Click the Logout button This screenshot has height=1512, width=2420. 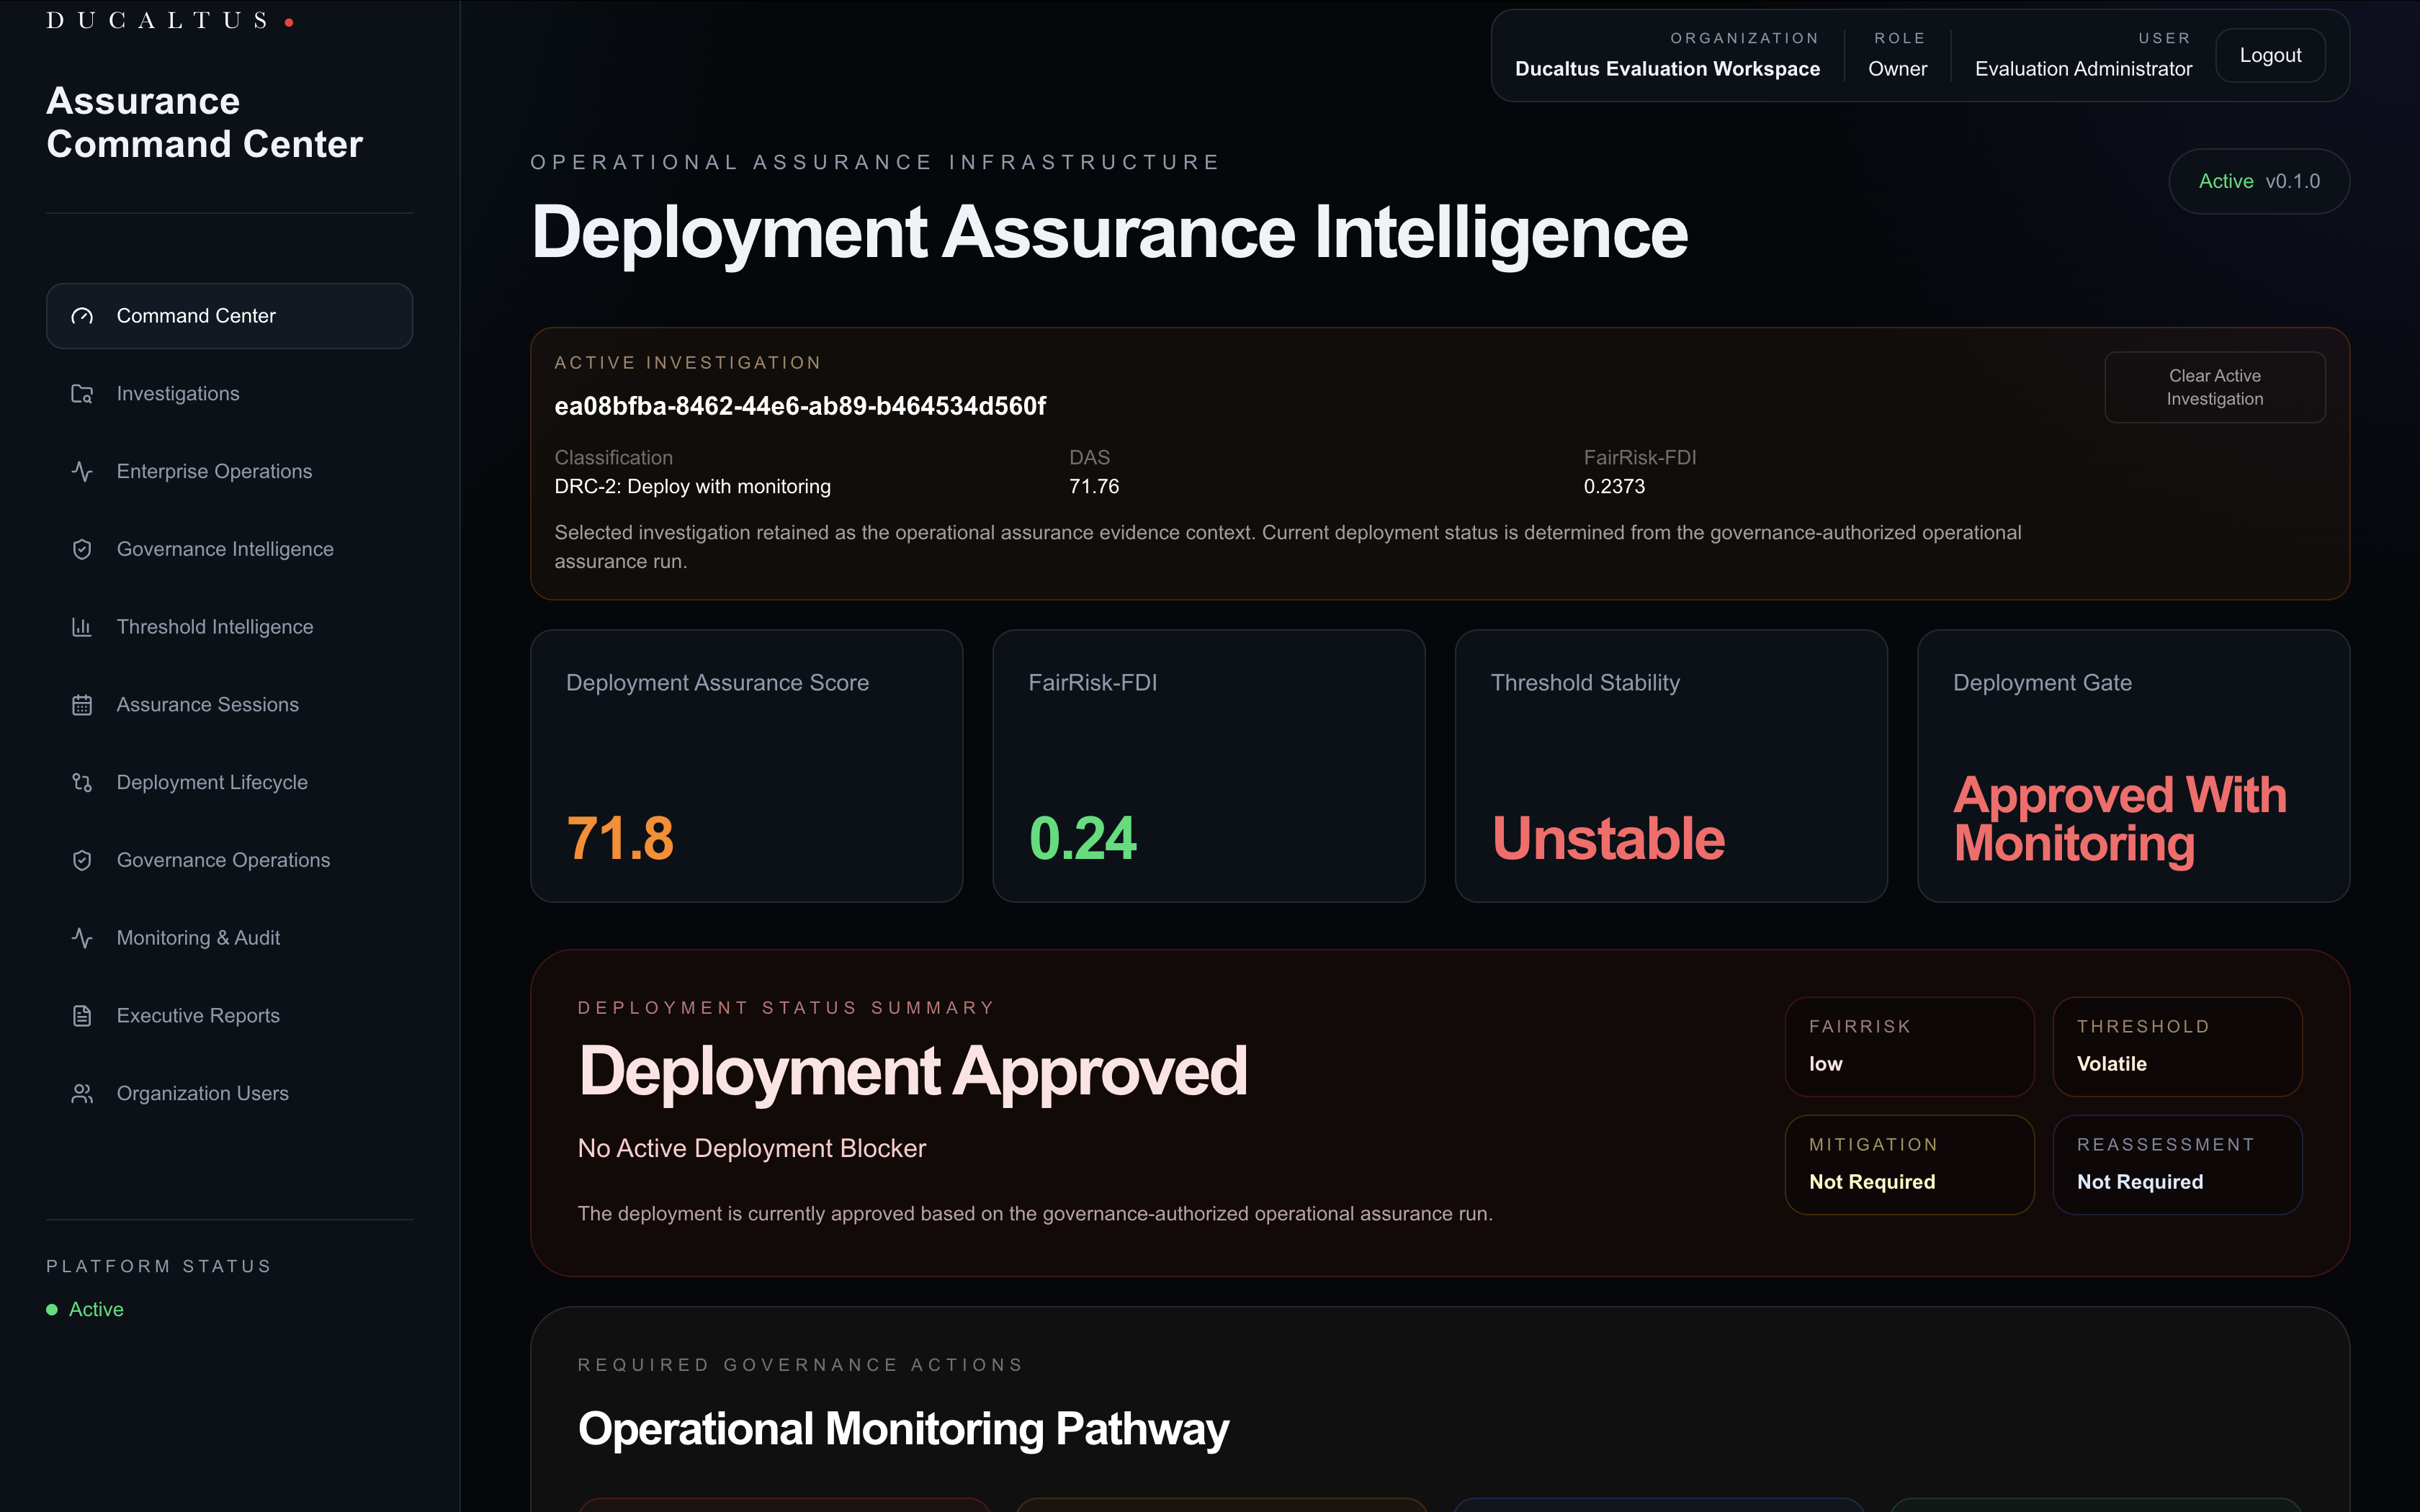pyautogui.click(x=2270, y=56)
